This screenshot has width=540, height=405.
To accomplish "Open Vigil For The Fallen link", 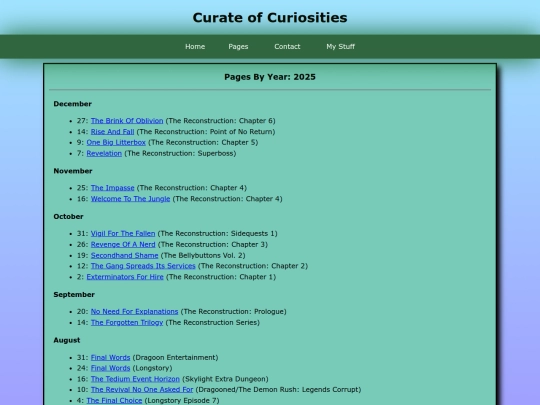I will 123,233.
